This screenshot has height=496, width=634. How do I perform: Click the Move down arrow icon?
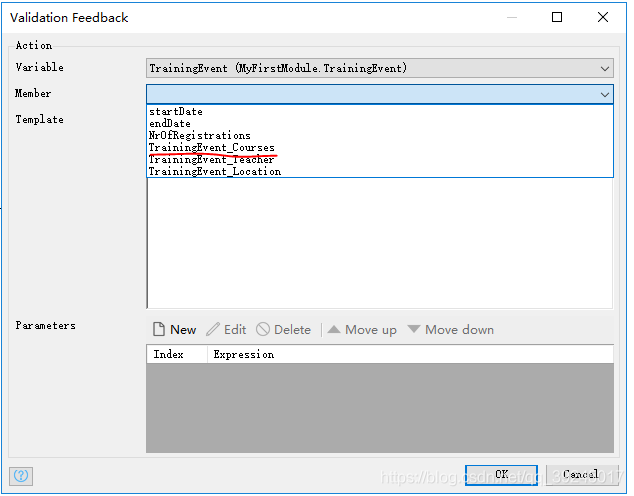point(414,330)
